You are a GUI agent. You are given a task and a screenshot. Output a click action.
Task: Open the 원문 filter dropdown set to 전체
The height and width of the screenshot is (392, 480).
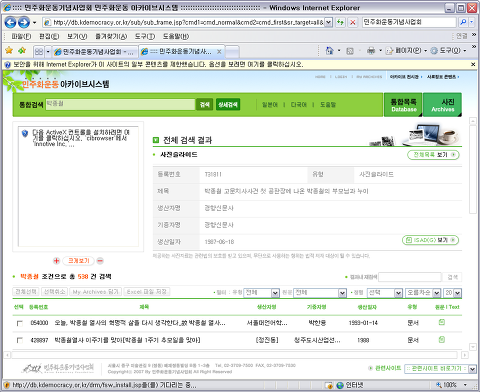click(320, 293)
